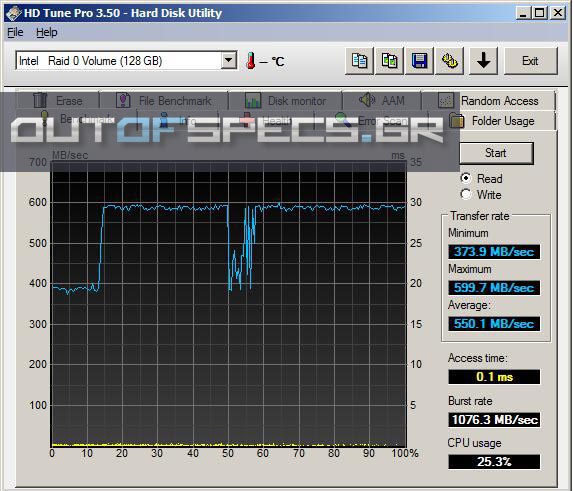
Task: Open the options gears icon
Action: click(x=449, y=61)
